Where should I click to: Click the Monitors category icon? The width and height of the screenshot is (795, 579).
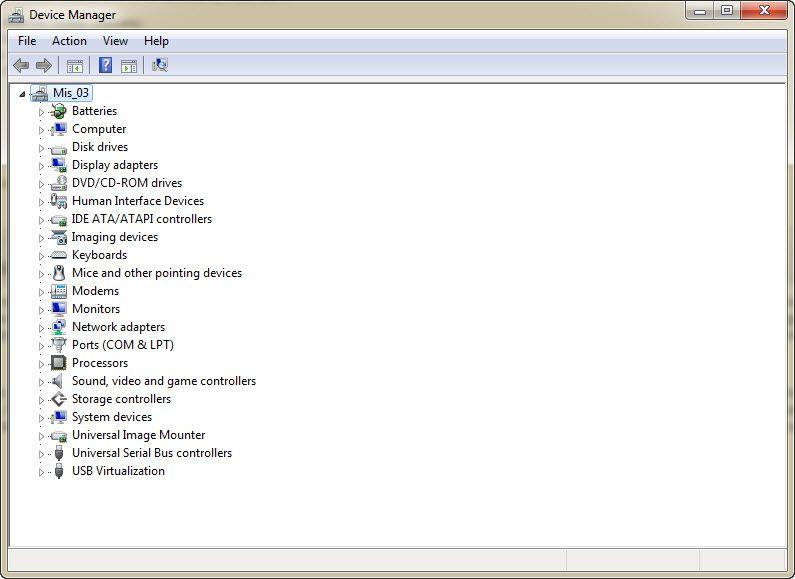point(59,309)
